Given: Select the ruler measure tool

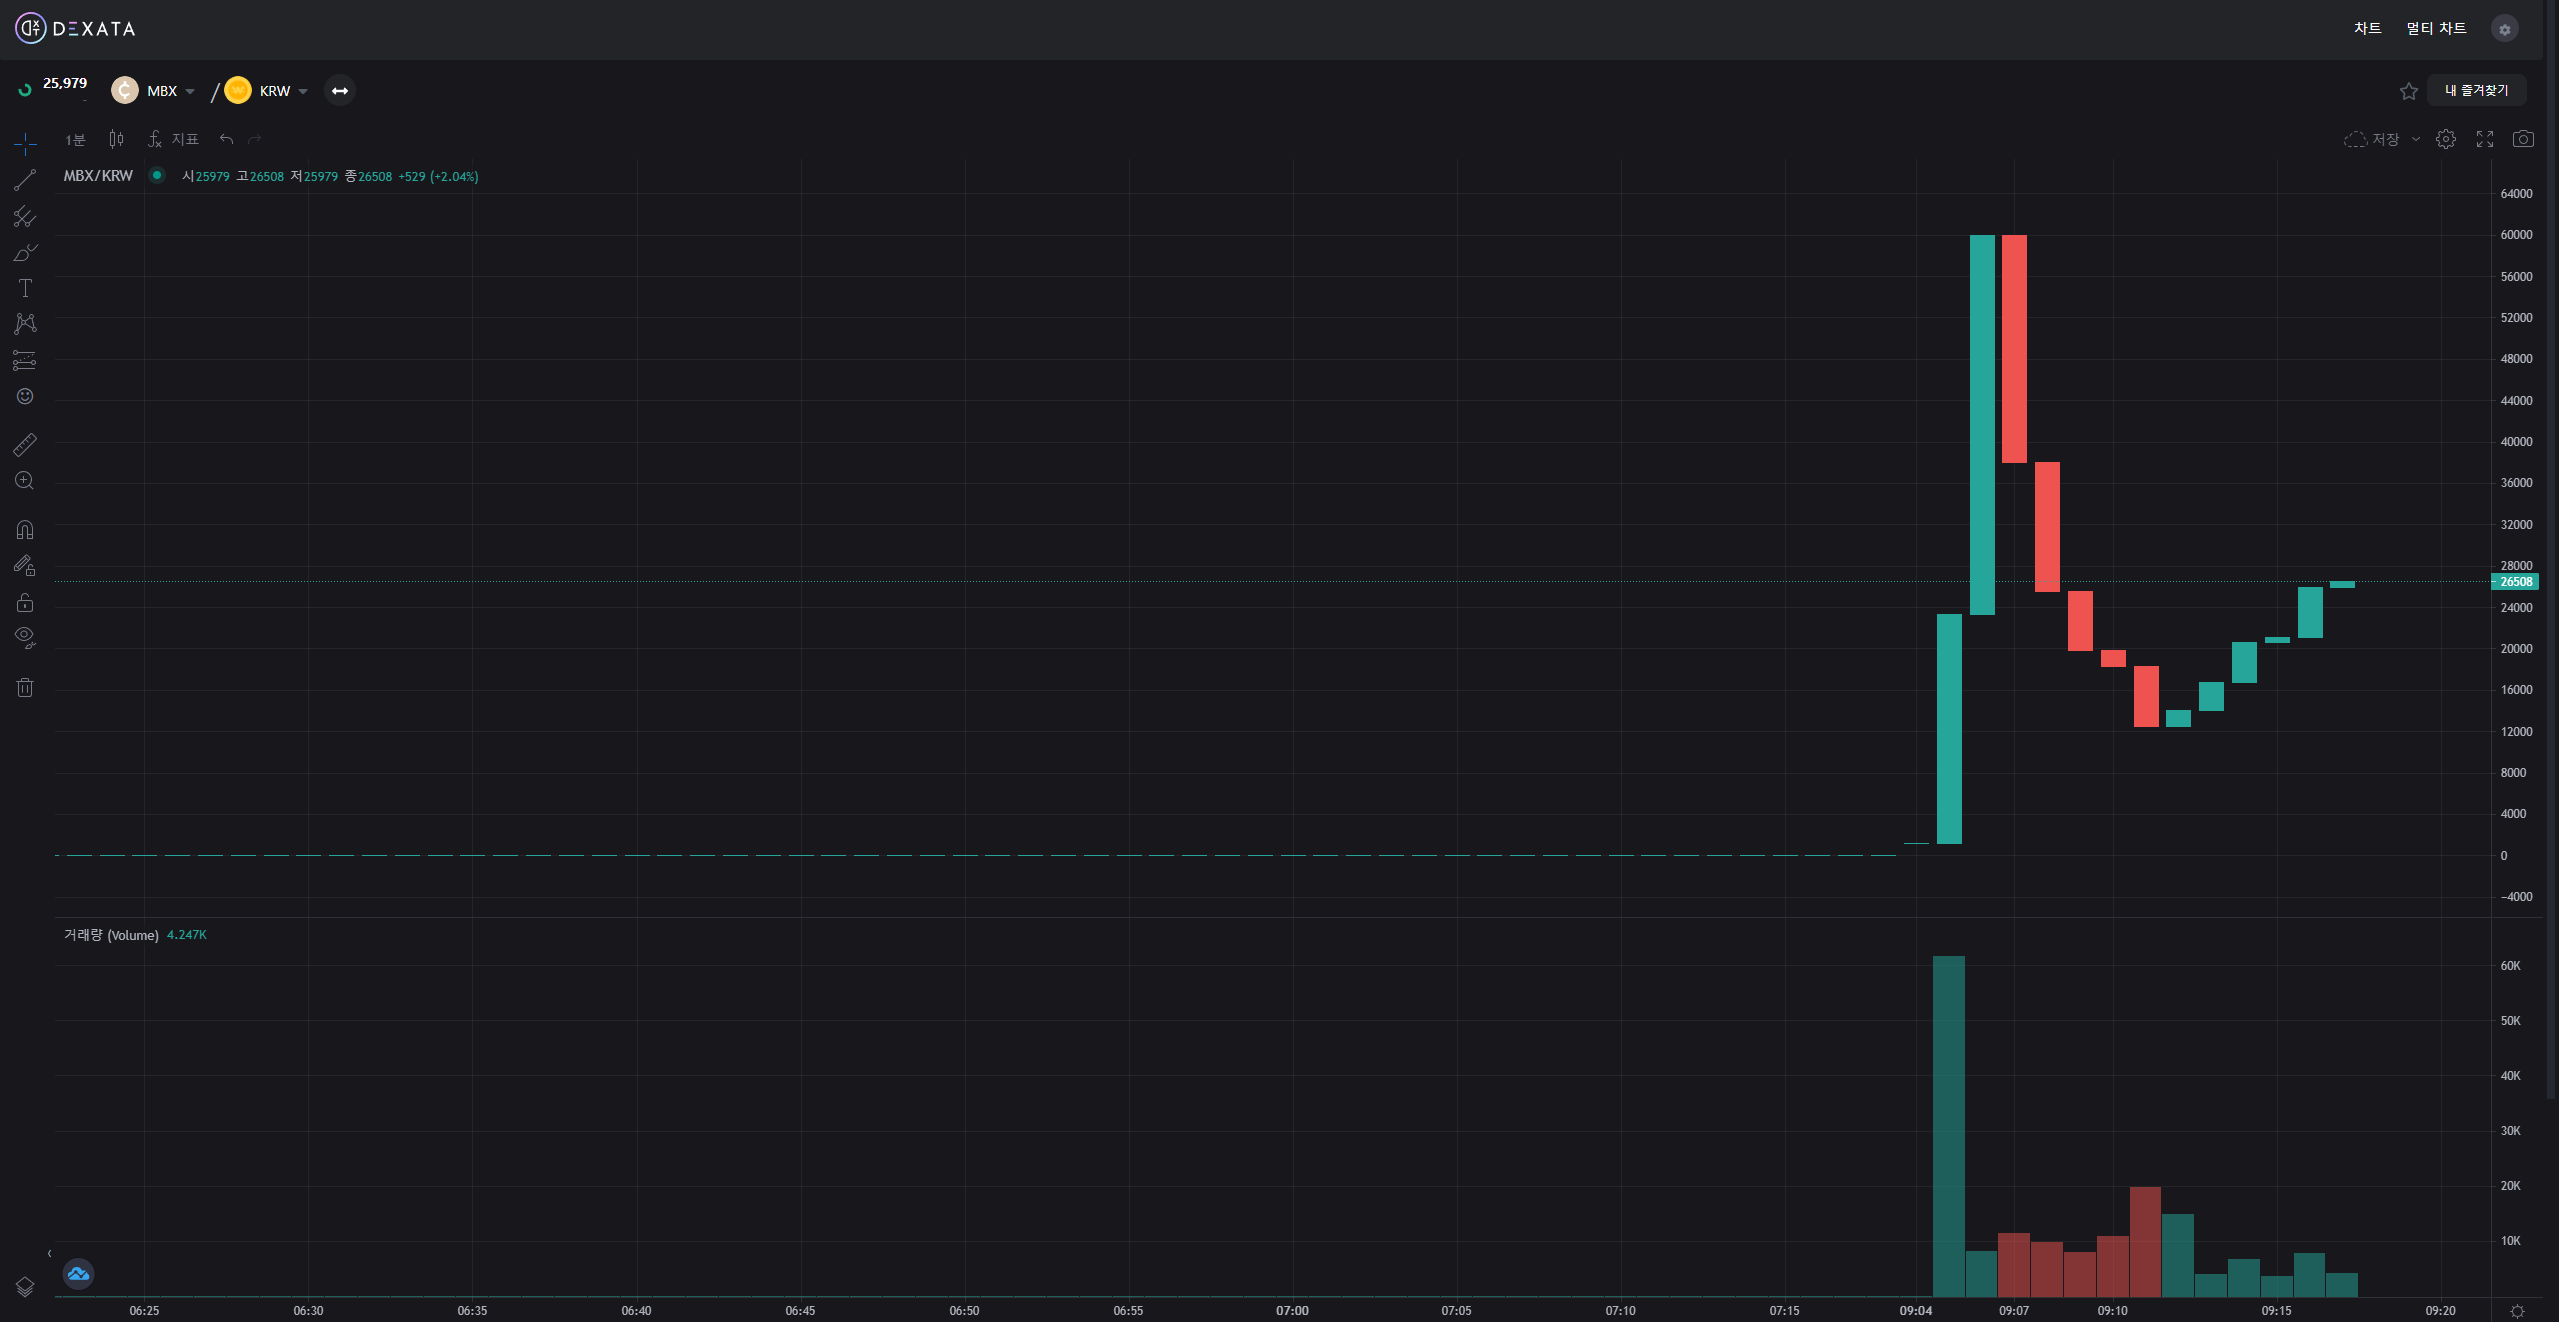Looking at the screenshot, I should pyautogui.click(x=25, y=444).
